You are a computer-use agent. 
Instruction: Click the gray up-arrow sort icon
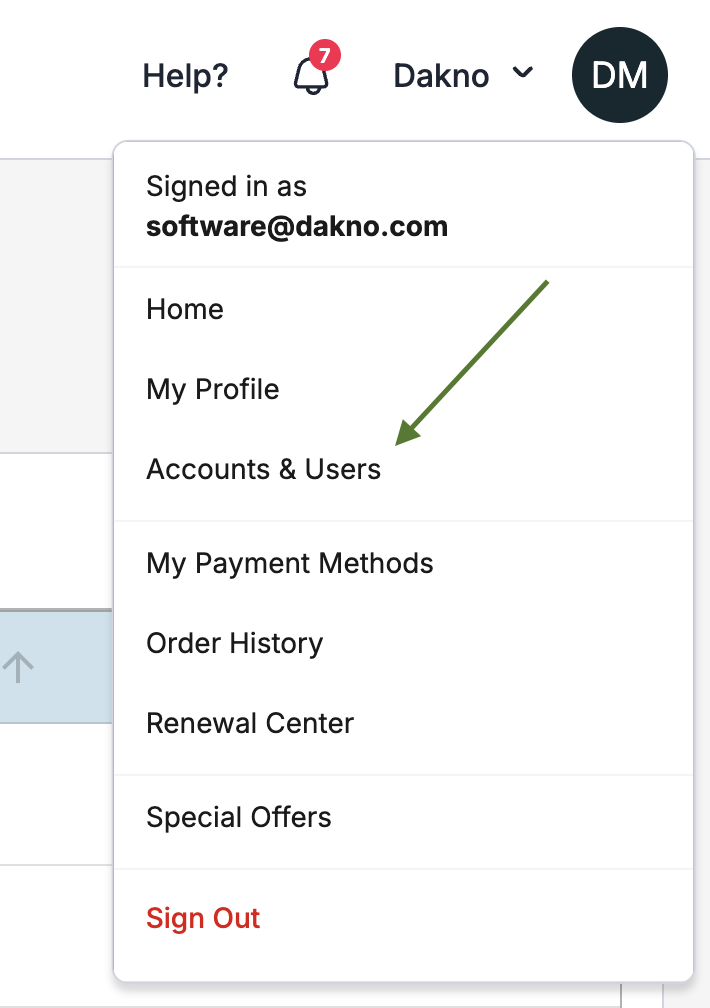pyautogui.click(x=18, y=667)
